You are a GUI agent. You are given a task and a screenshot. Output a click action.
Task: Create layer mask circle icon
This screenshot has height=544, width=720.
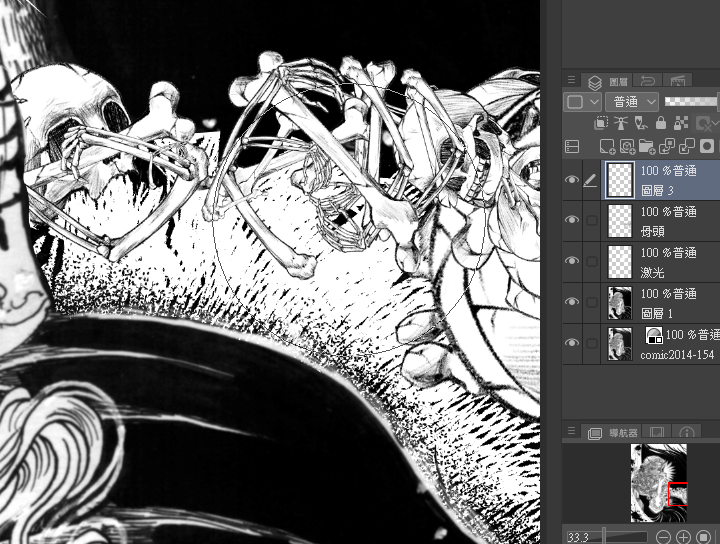(707, 147)
